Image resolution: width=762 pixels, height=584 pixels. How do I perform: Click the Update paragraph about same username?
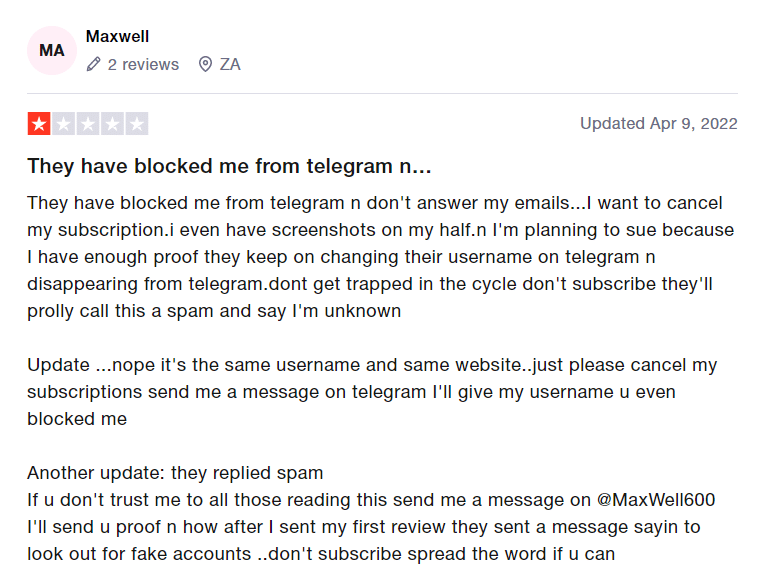point(372,392)
